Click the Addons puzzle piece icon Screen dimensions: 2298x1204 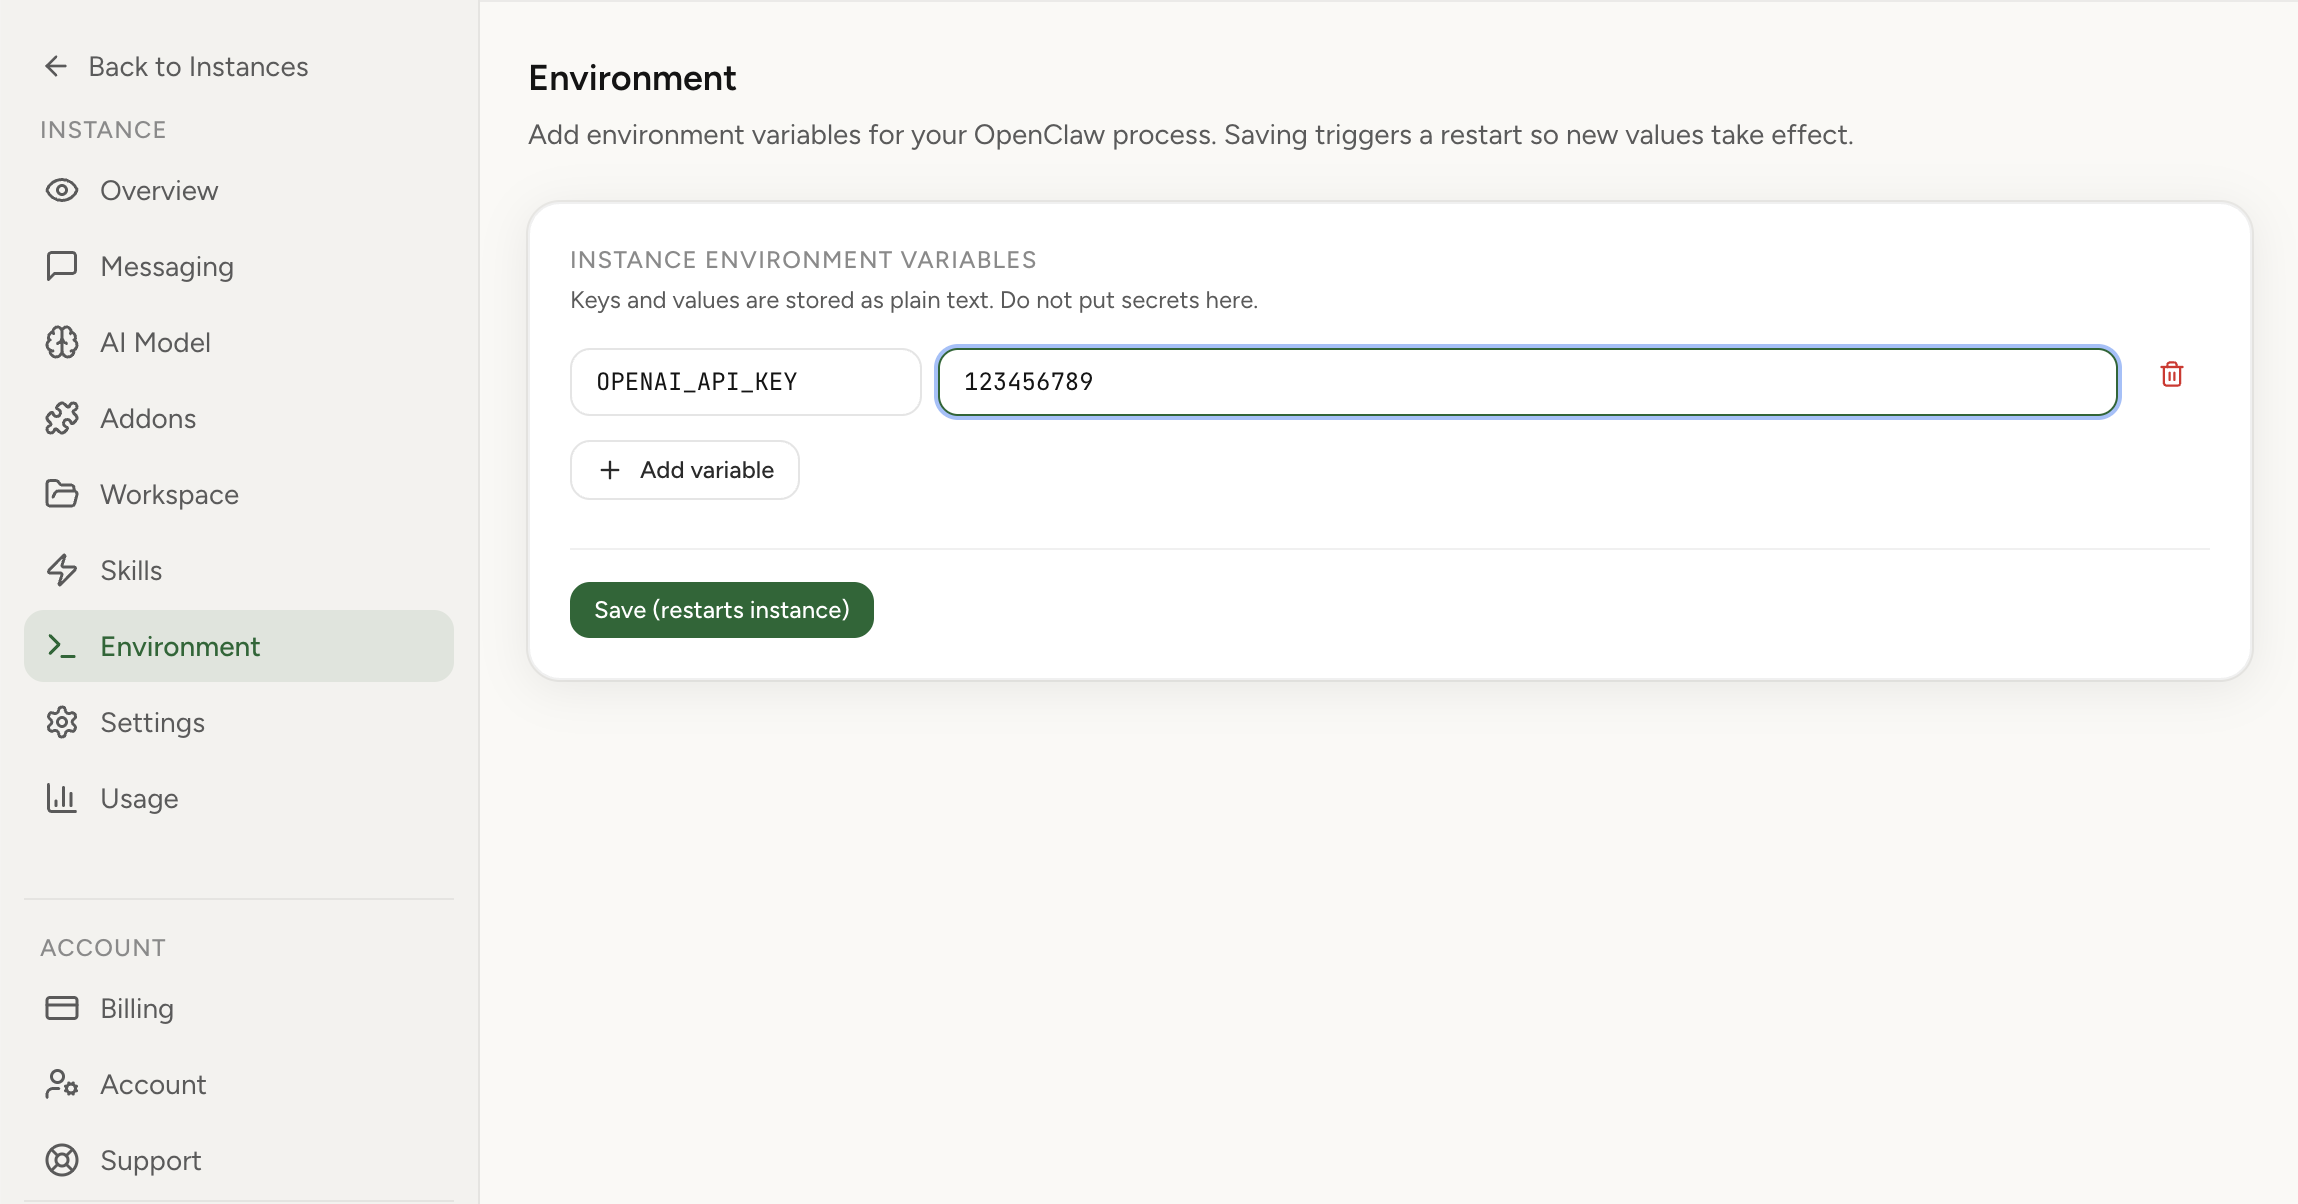click(x=62, y=418)
